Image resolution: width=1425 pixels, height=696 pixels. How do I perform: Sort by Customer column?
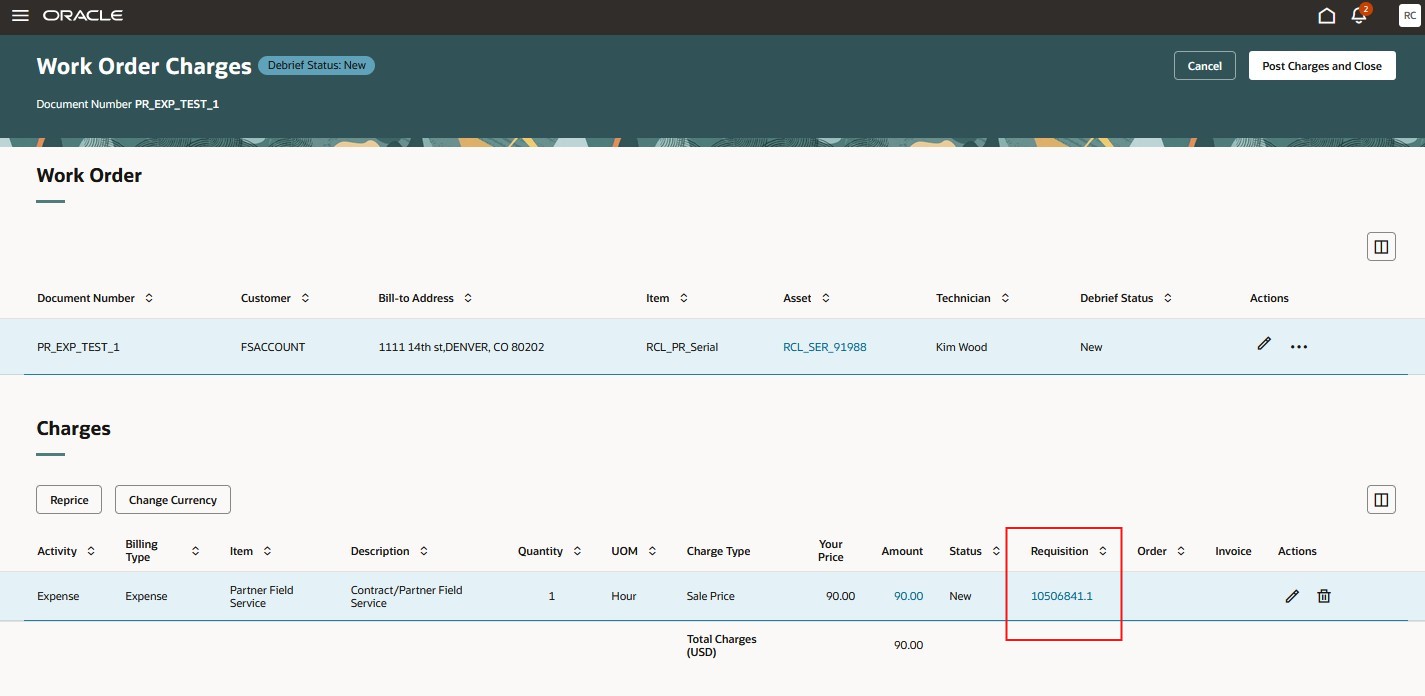(305, 298)
